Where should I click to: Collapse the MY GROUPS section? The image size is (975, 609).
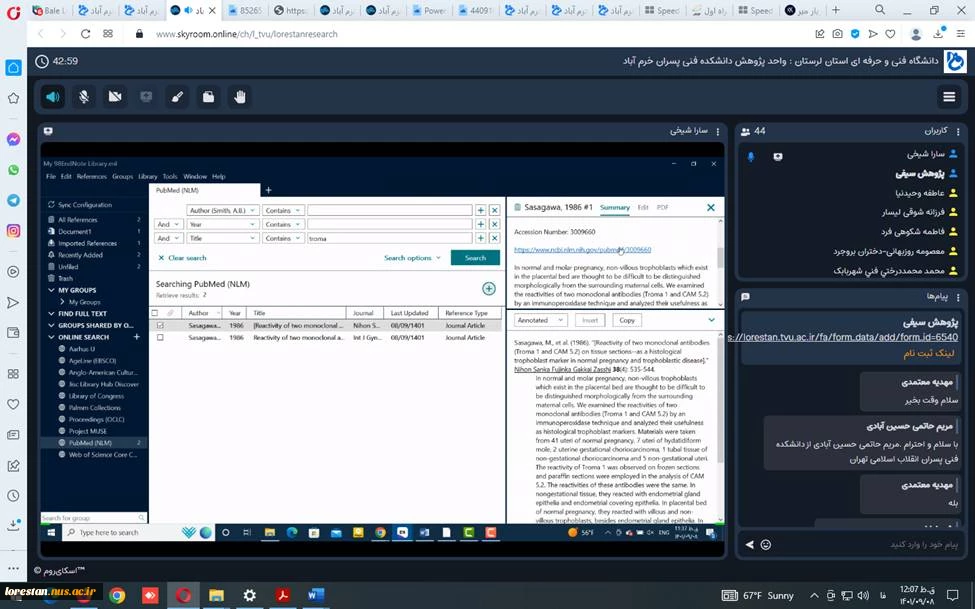click(x=52, y=291)
